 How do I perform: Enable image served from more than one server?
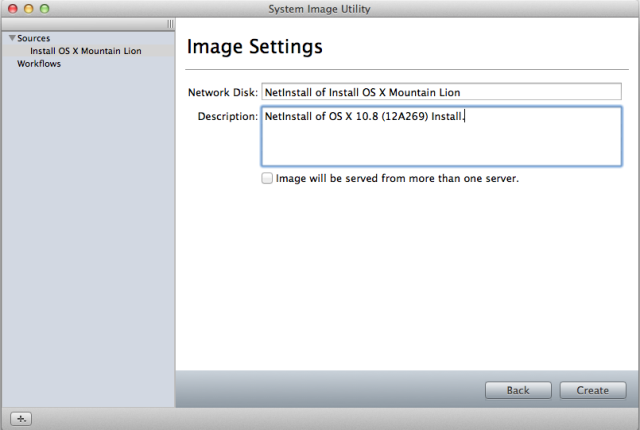click(267, 178)
